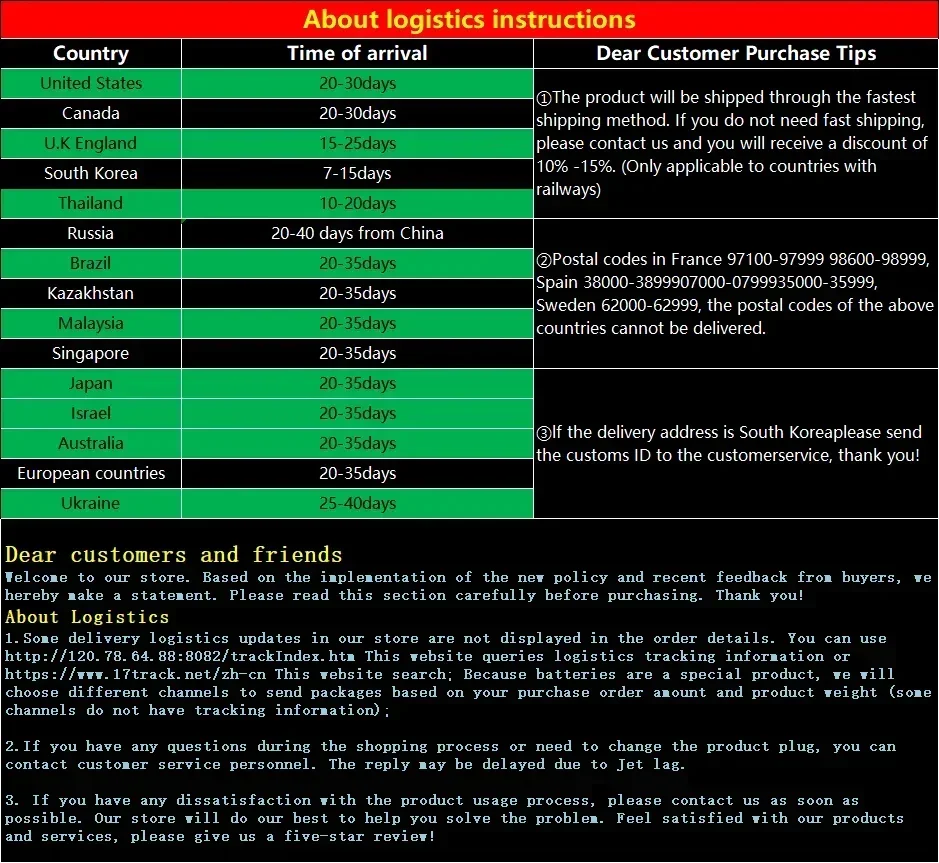Click European countries' '20-35days' cell
Screen dimensions: 939x863
(358, 473)
